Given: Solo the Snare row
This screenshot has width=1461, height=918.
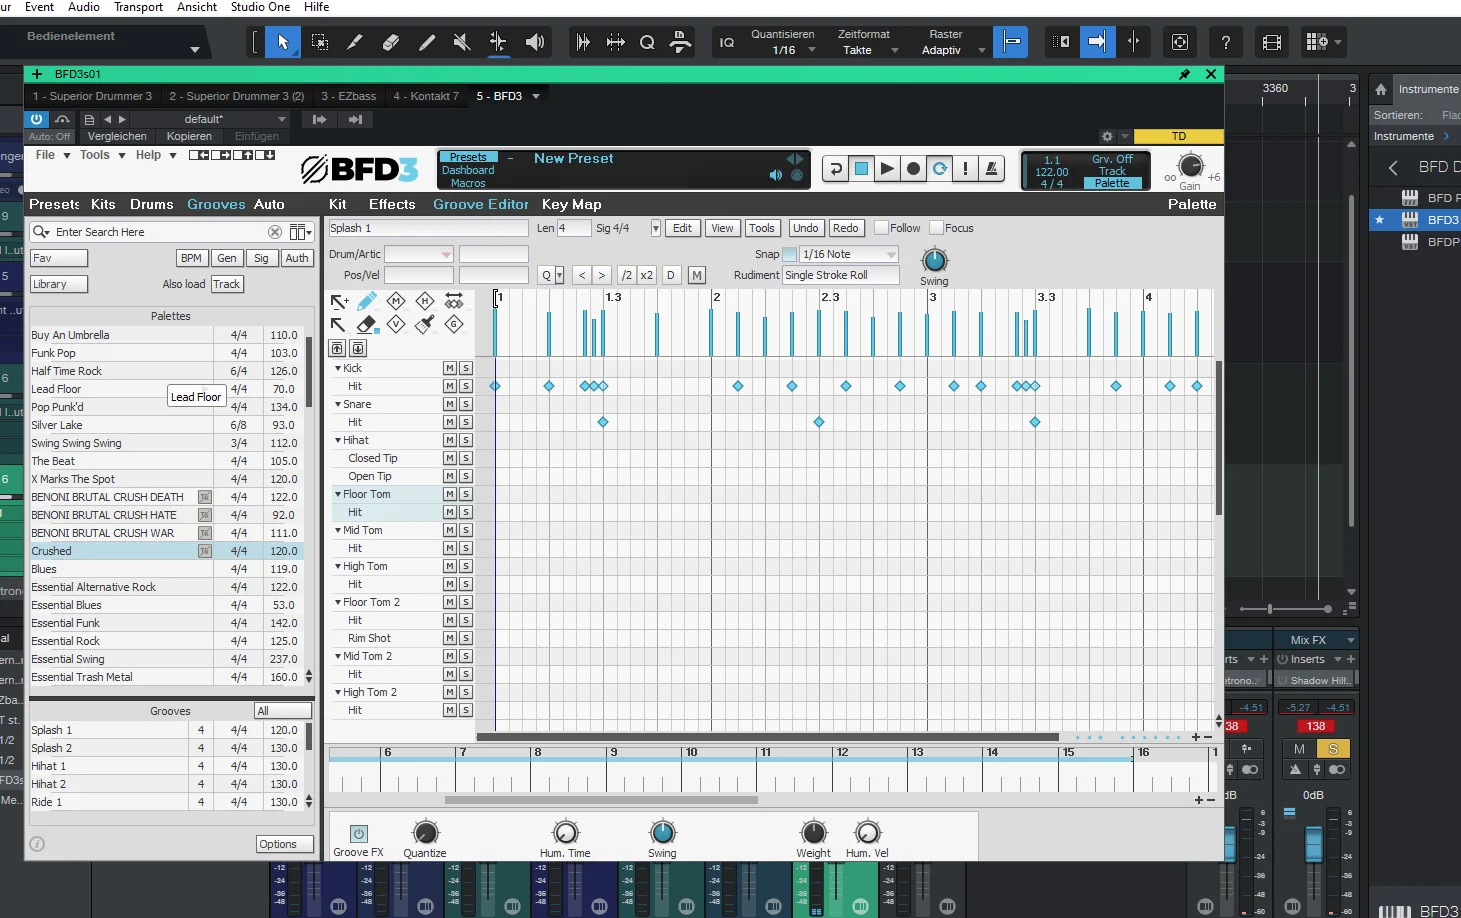Looking at the screenshot, I should coord(466,404).
